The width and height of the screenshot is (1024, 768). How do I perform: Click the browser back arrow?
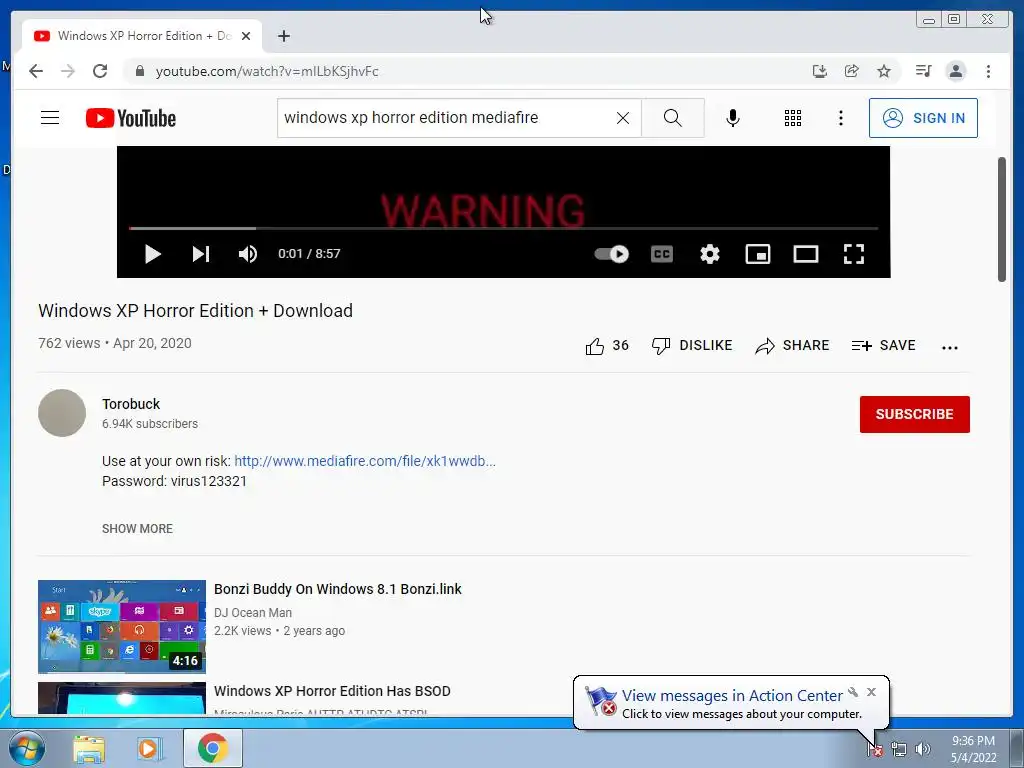(36, 71)
